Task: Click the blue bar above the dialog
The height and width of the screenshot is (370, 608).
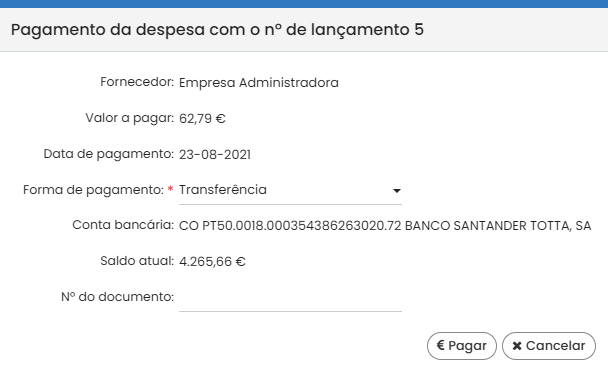Action: [304, 4]
